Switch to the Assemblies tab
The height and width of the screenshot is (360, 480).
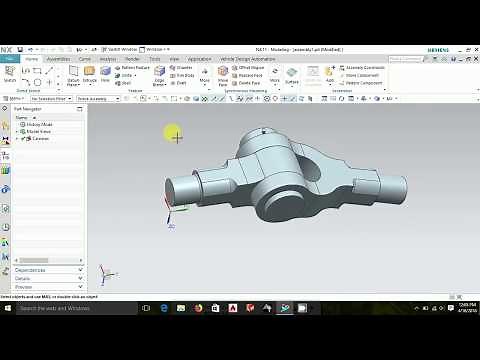coord(58,59)
